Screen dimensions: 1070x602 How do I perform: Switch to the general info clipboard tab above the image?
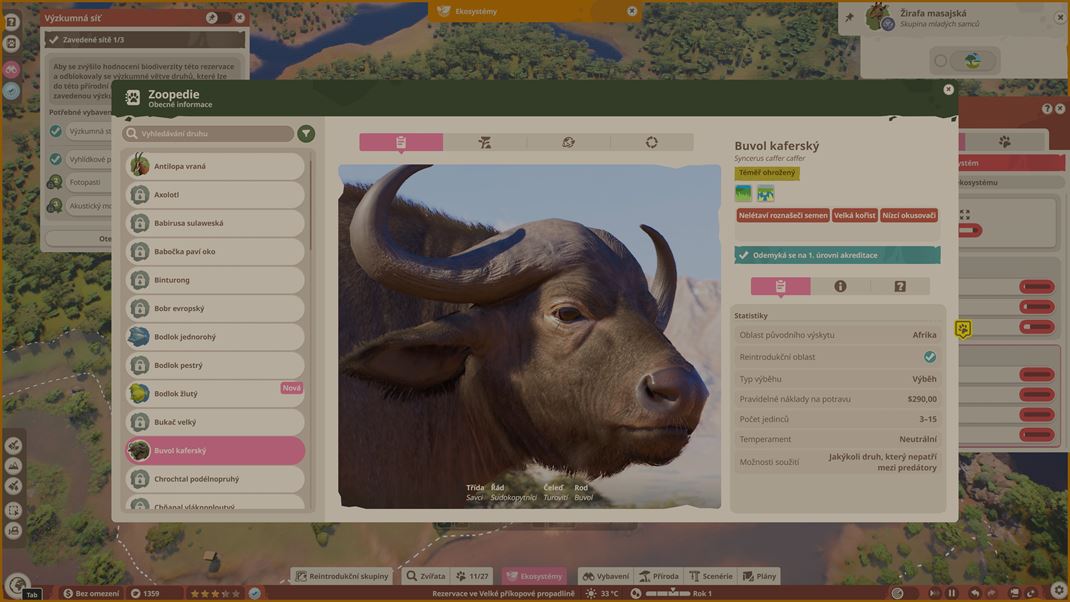point(401,142)
